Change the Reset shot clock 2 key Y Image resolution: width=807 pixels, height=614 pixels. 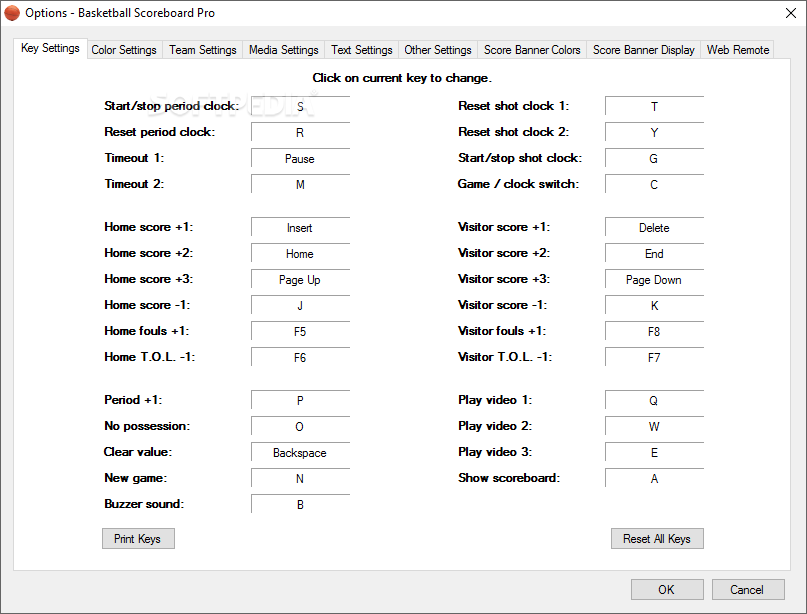click(654, 132)
